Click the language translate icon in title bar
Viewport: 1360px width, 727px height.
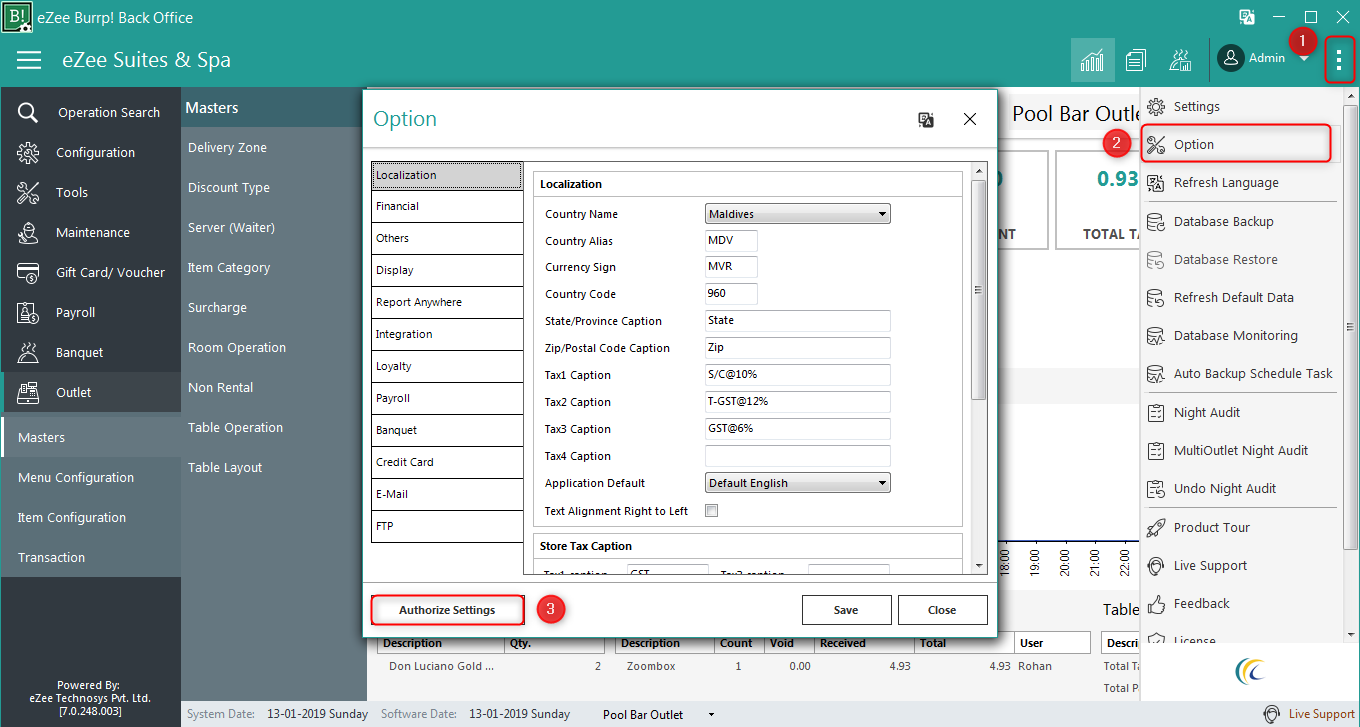(1247, 17)
